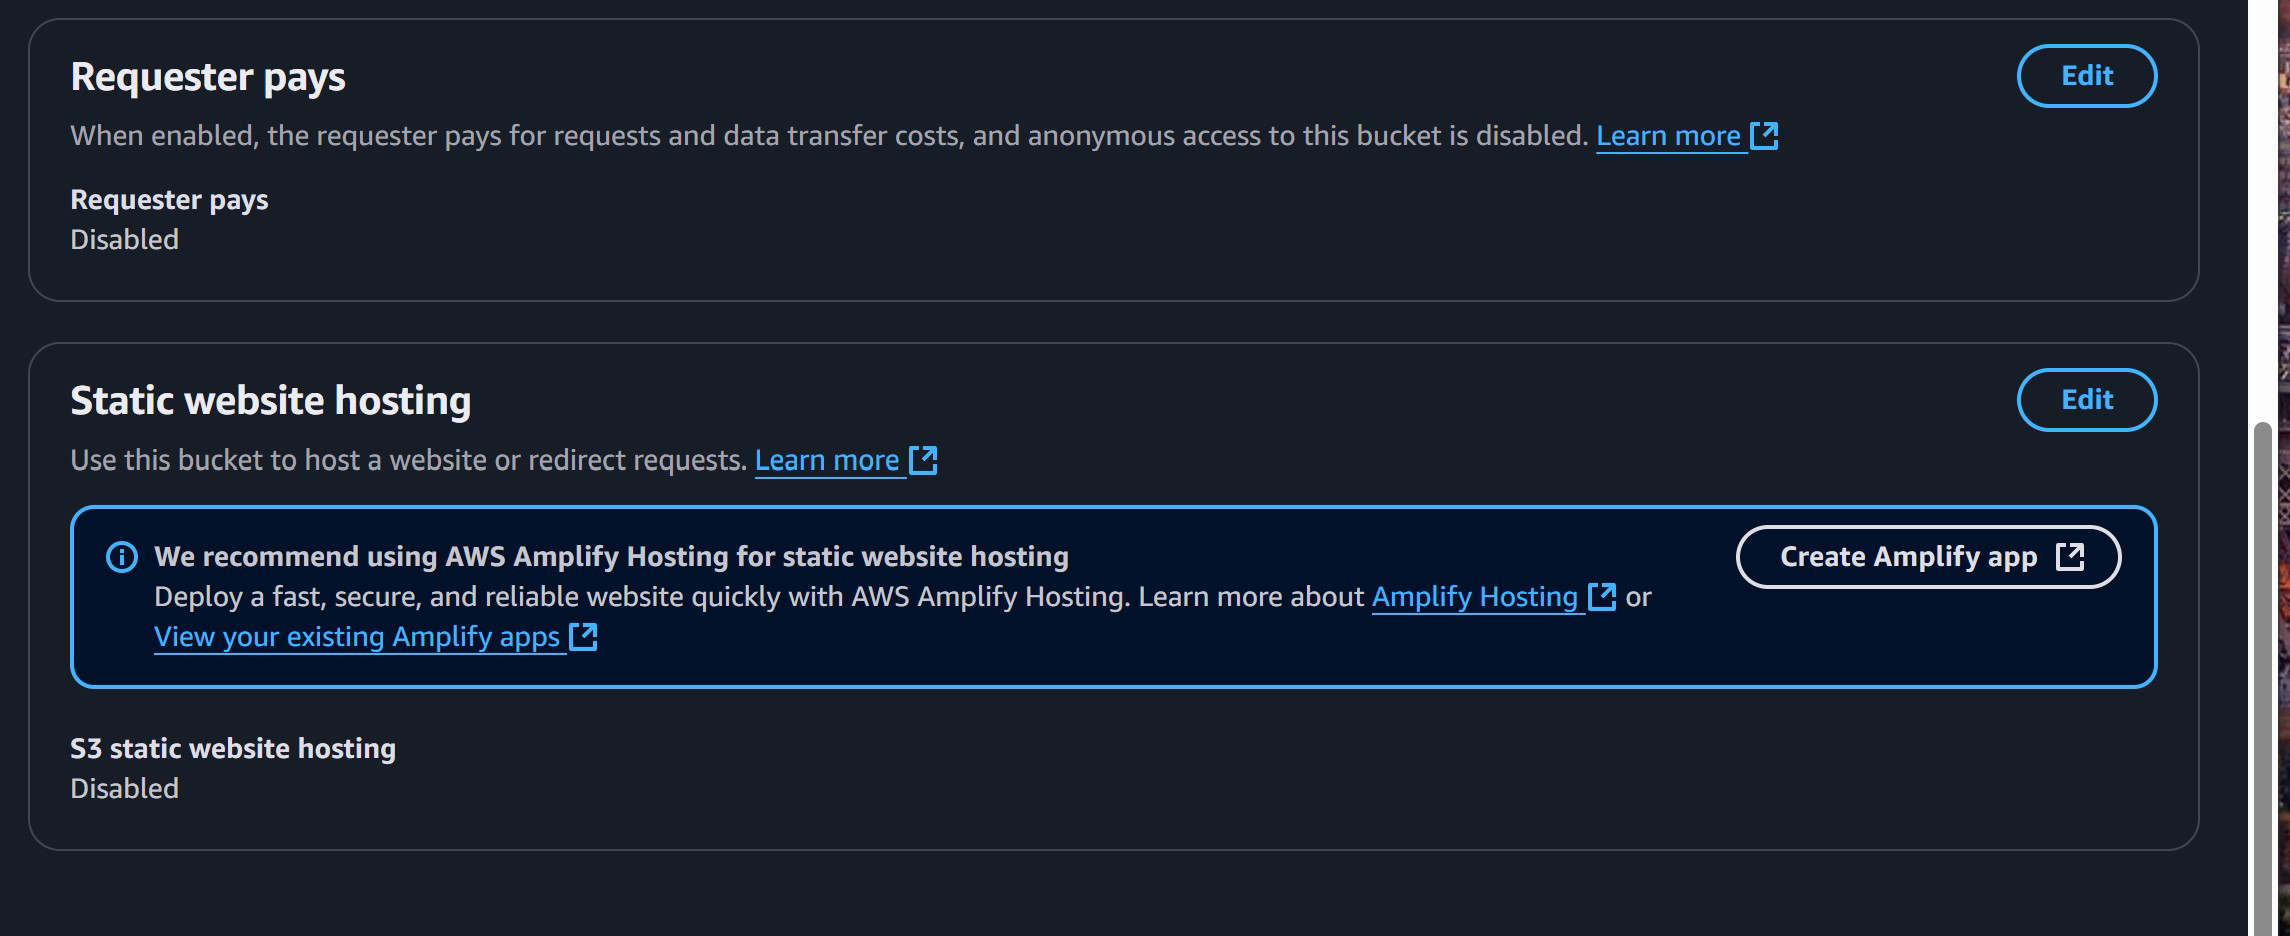Click the Requester pays section heading

tap(208, 77)
